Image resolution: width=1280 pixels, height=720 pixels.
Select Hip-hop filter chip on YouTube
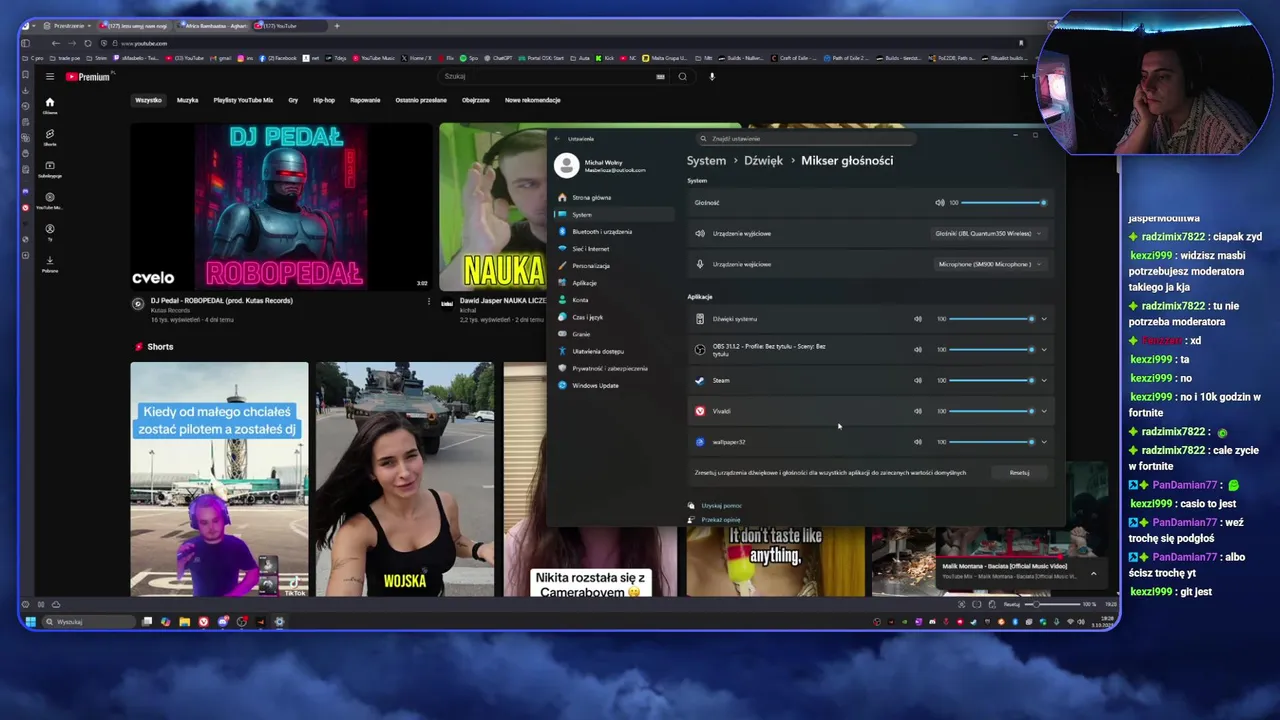324,100
